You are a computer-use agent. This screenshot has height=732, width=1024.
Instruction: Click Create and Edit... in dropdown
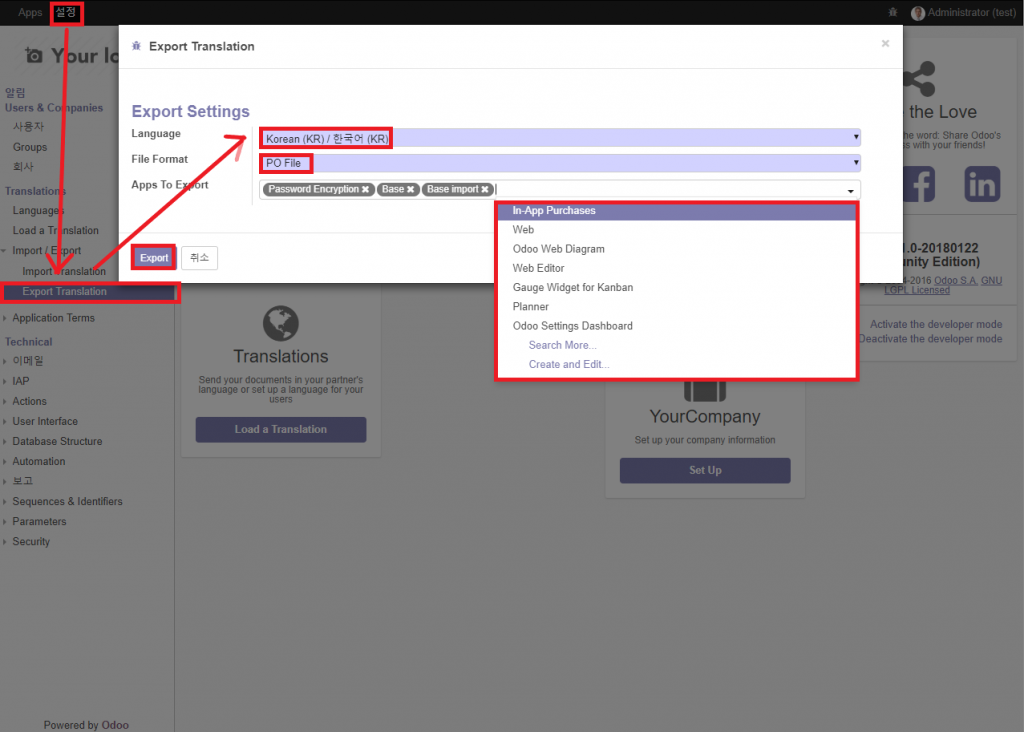click(x=569, y=364)
